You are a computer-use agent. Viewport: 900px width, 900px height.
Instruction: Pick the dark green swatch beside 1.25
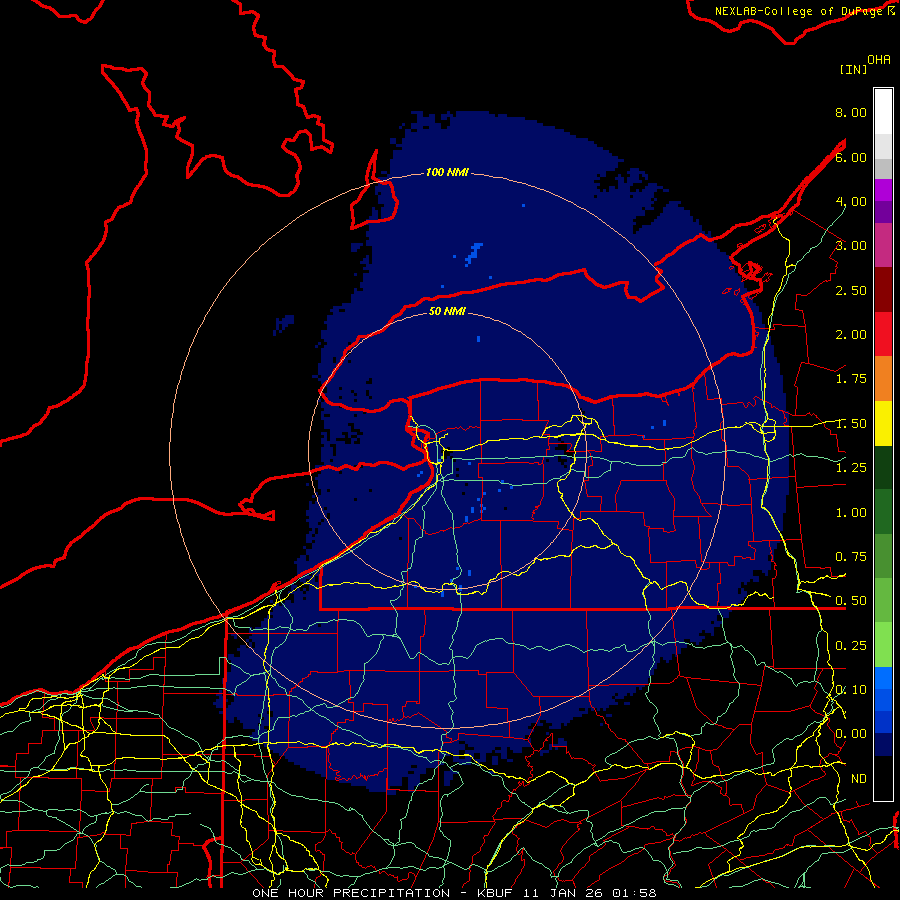[x=883, y=467]
